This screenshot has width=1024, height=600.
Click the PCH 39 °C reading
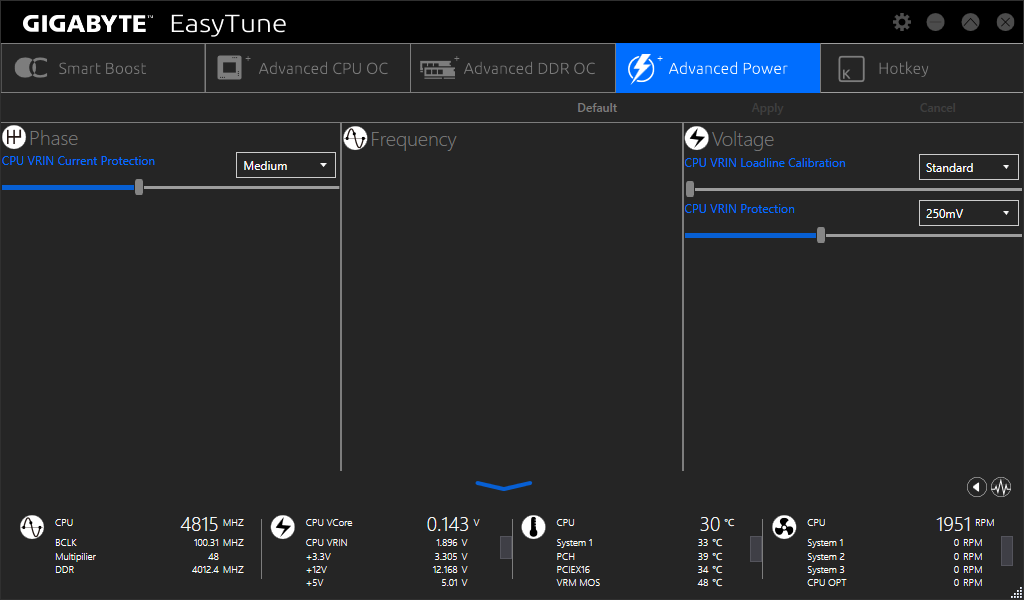[709, 556]
